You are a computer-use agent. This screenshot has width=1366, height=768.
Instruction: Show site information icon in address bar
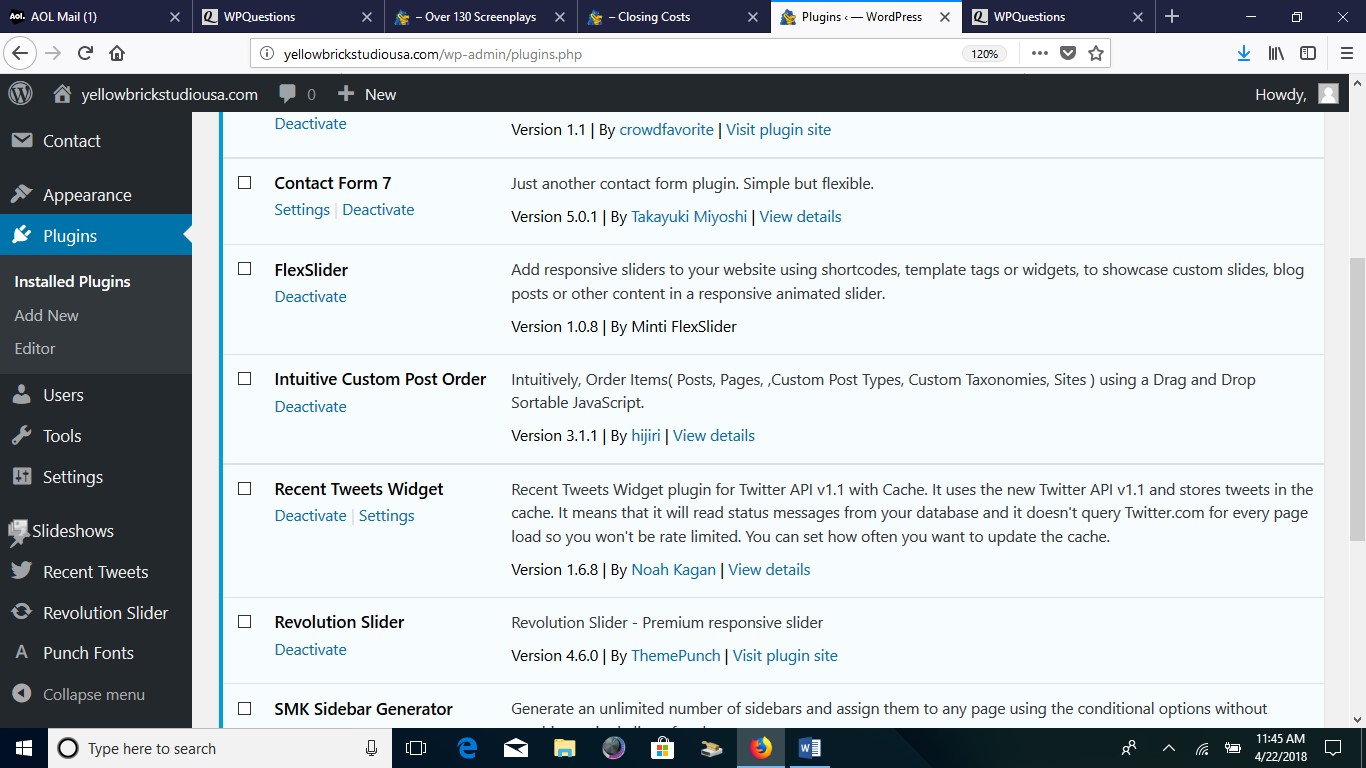(266, 54)
